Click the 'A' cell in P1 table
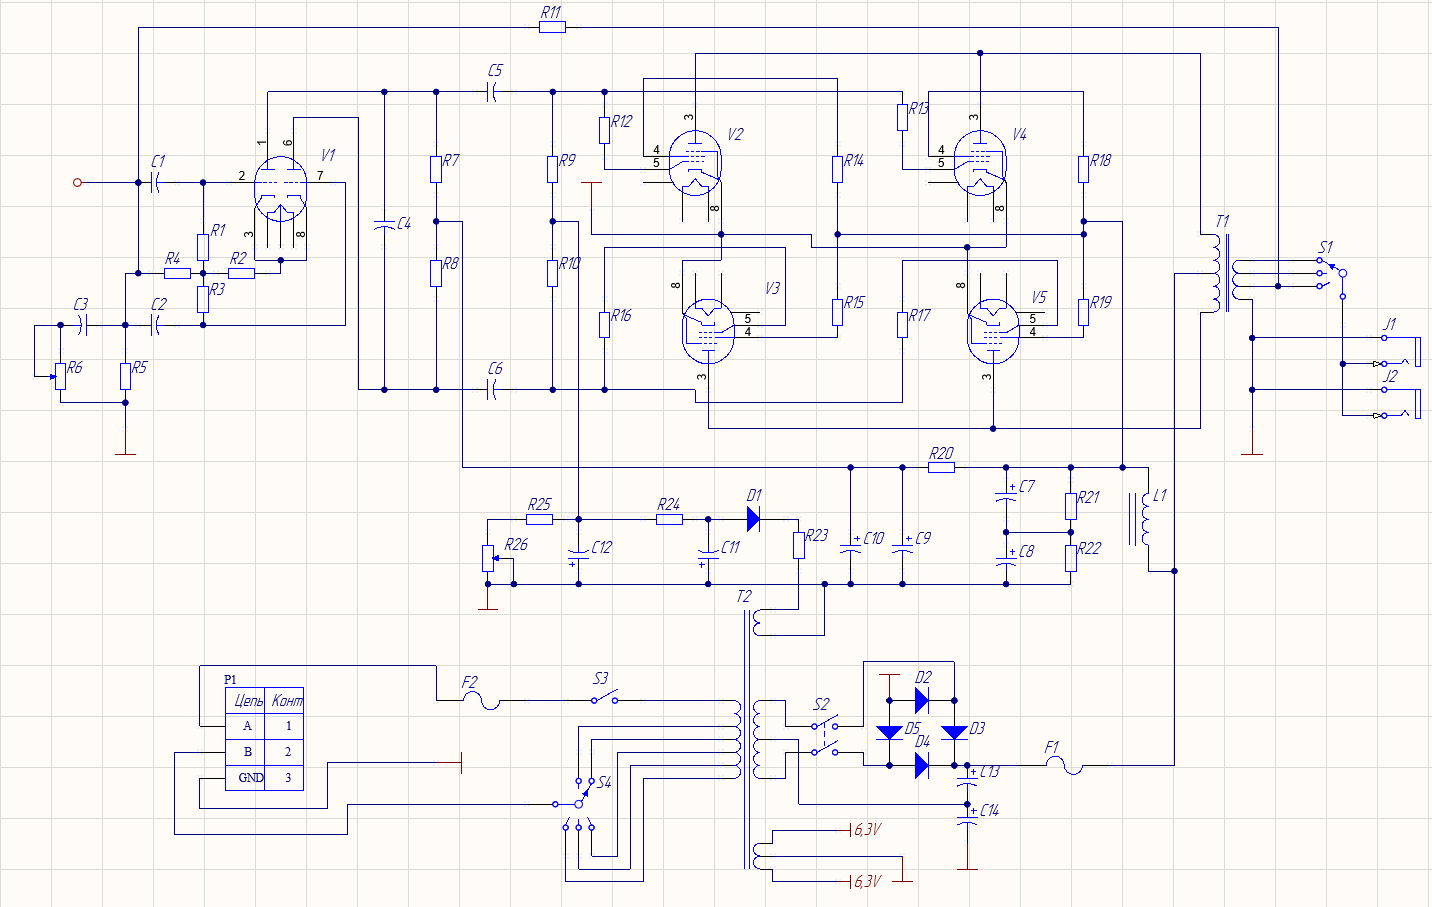The height and width of the screenshot is (907, 1432). [x=247, y=726]
